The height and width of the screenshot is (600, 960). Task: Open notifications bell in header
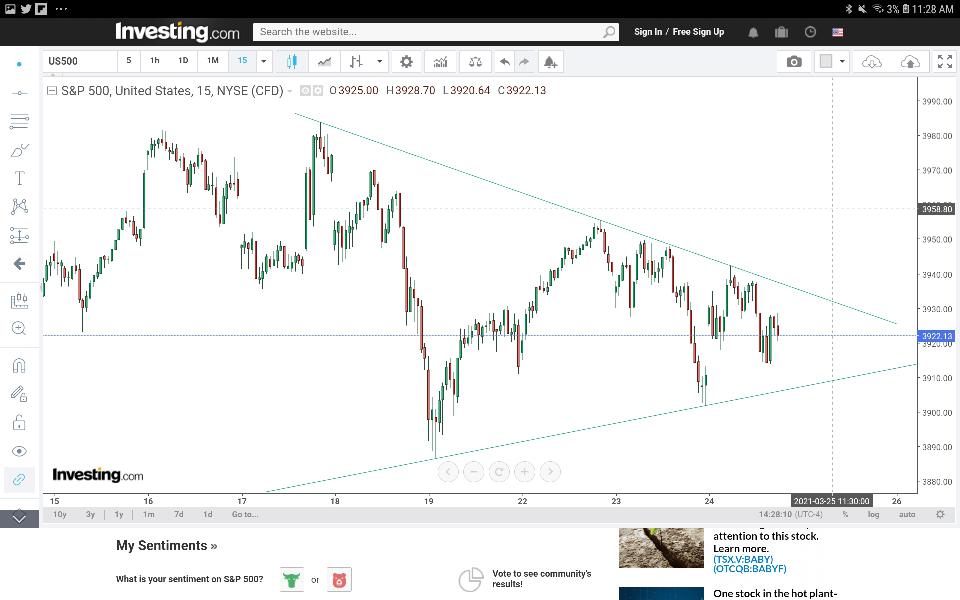pos(753,32)
